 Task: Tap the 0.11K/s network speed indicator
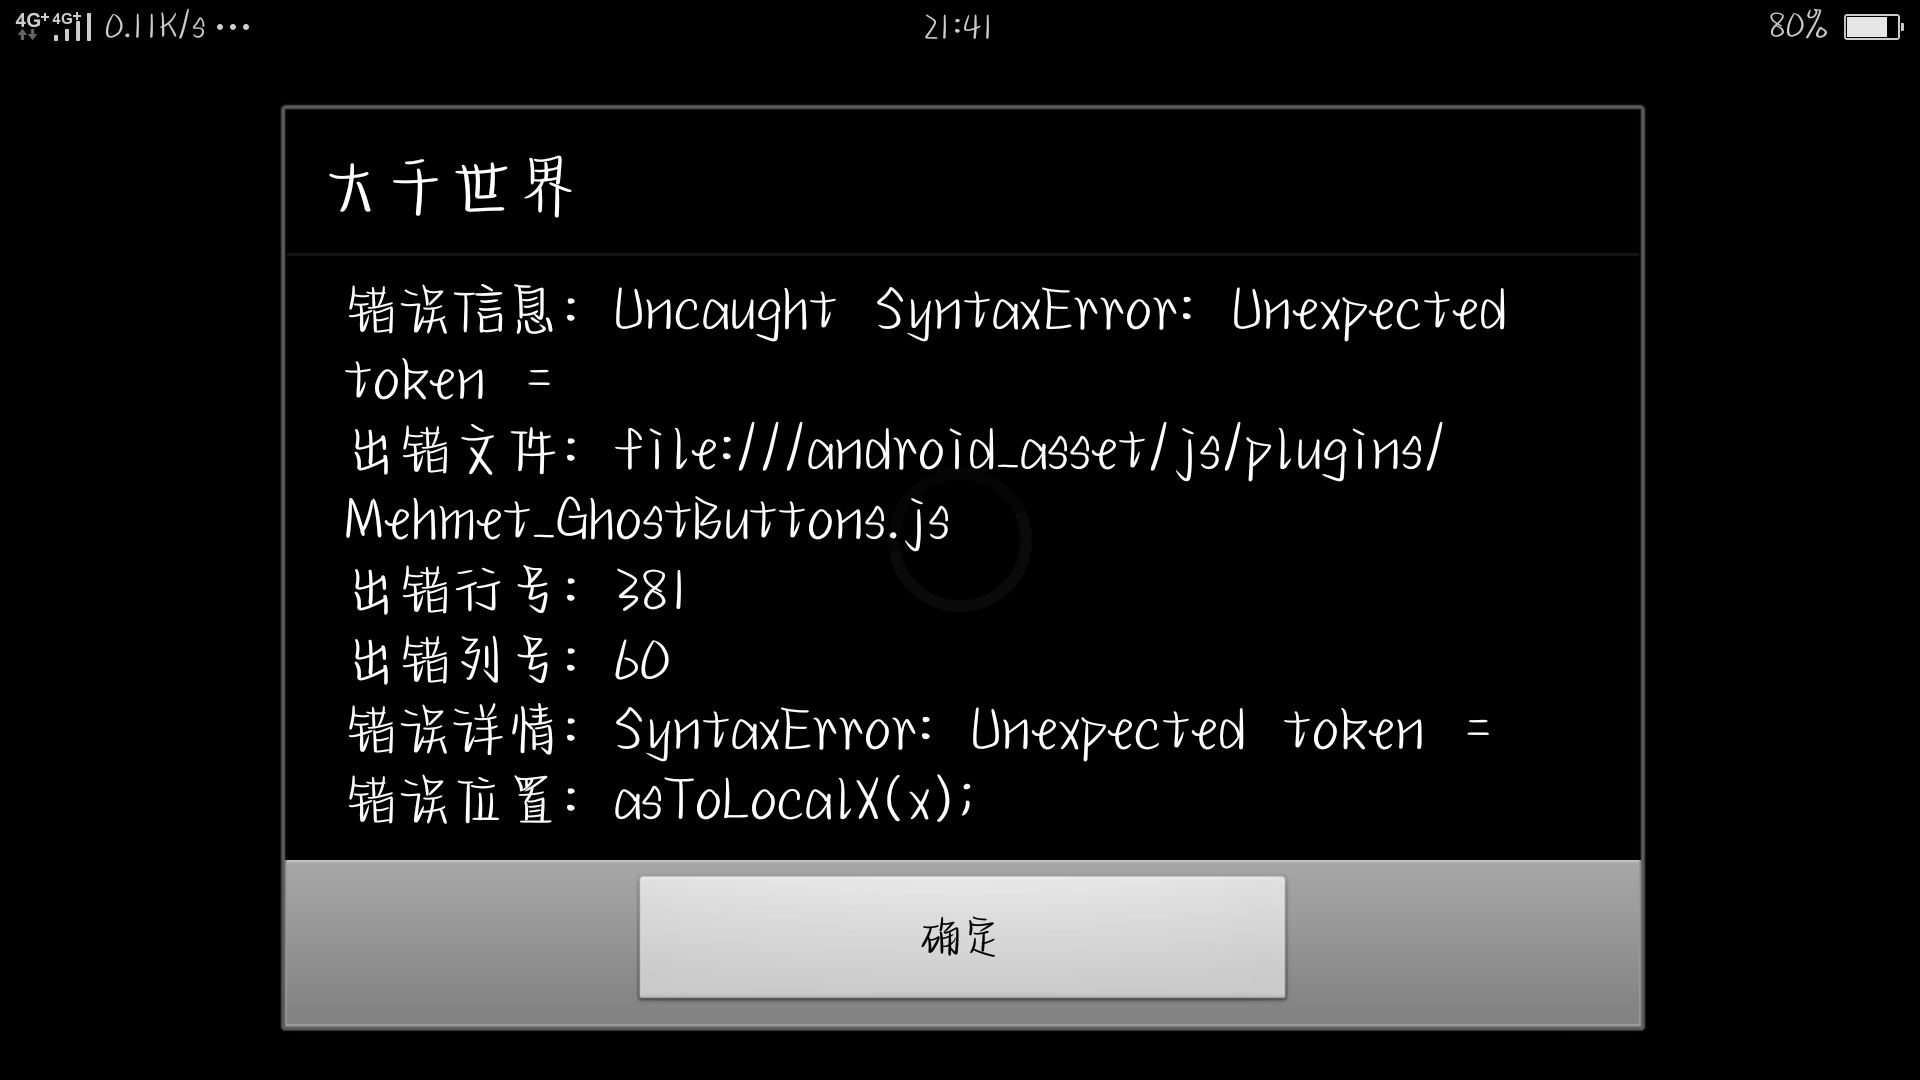[x=155, y=27]
